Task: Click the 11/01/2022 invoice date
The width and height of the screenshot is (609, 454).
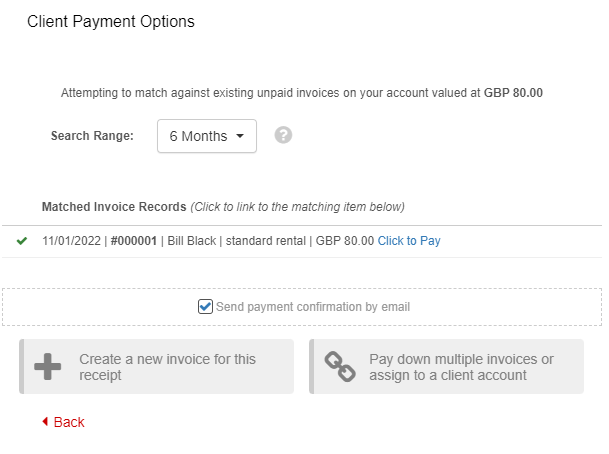Action: 72,241
